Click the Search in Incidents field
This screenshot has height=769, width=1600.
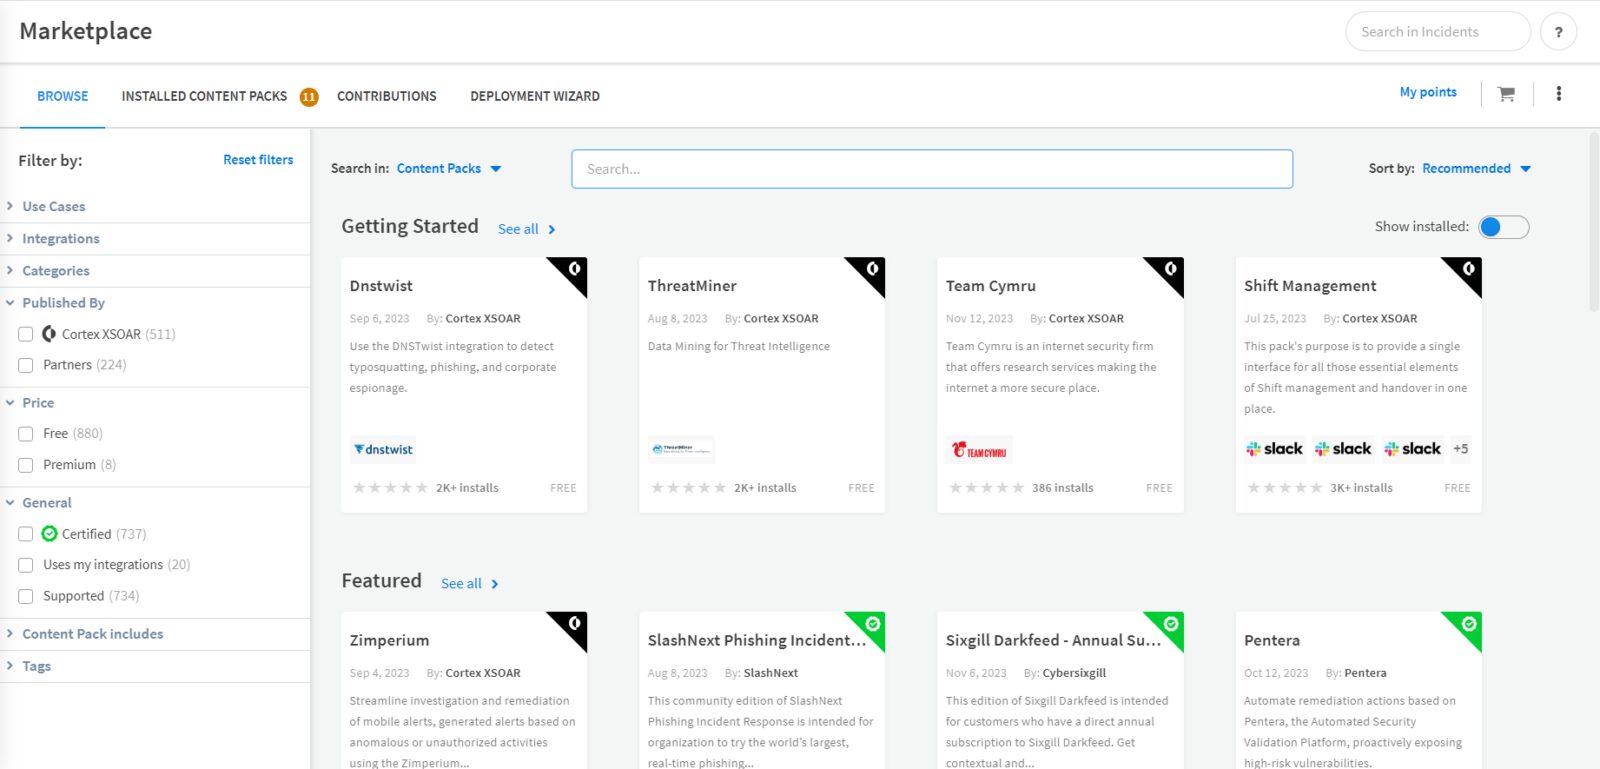[x=1438, y=32]
